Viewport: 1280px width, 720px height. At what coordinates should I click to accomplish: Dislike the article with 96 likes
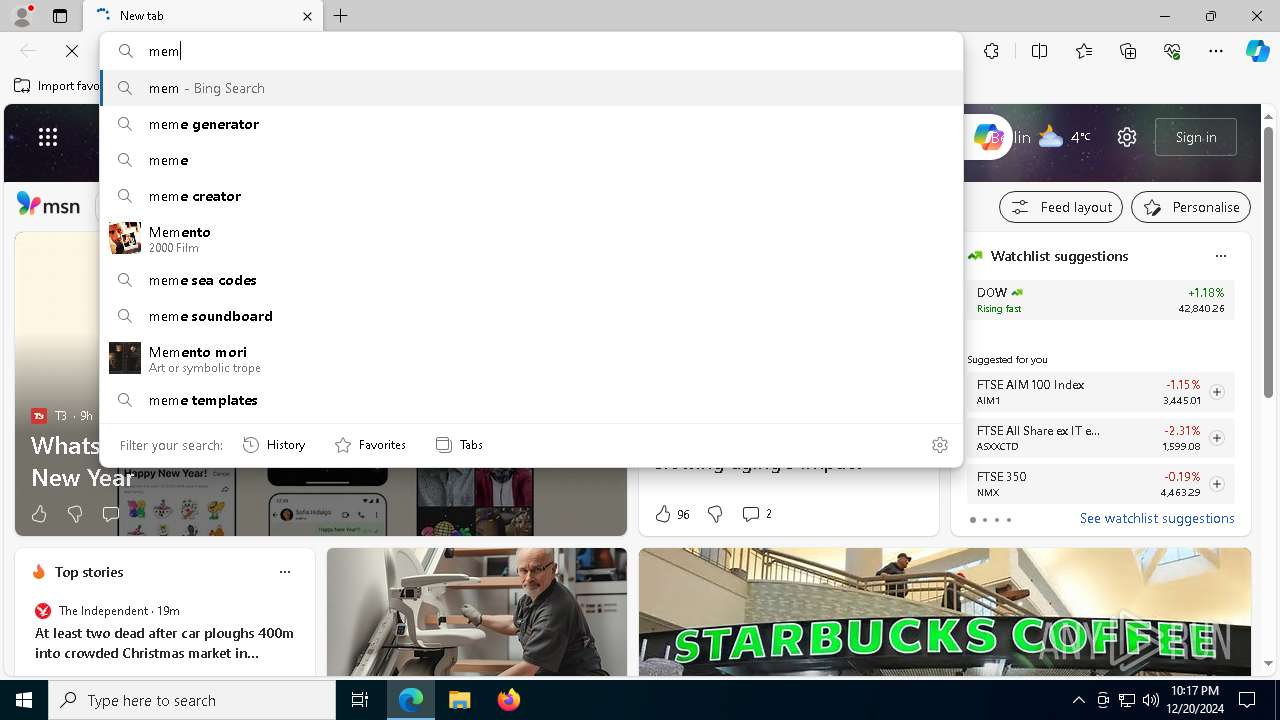click(715, 514)
